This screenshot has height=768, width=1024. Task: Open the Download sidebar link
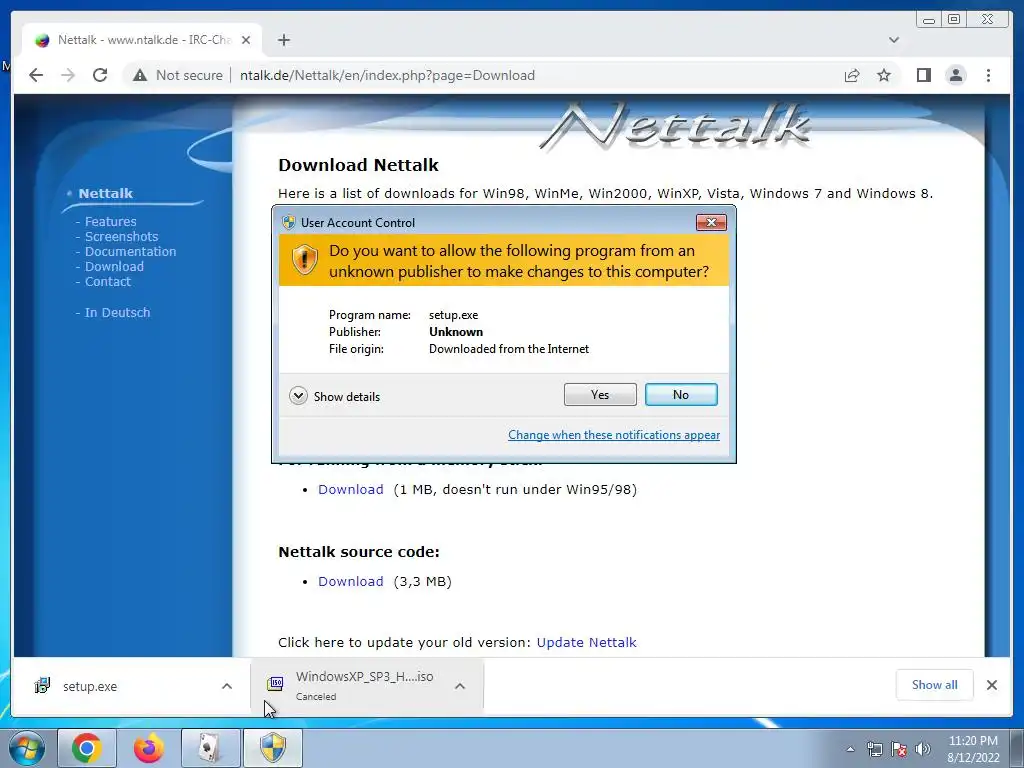[114, 266]
